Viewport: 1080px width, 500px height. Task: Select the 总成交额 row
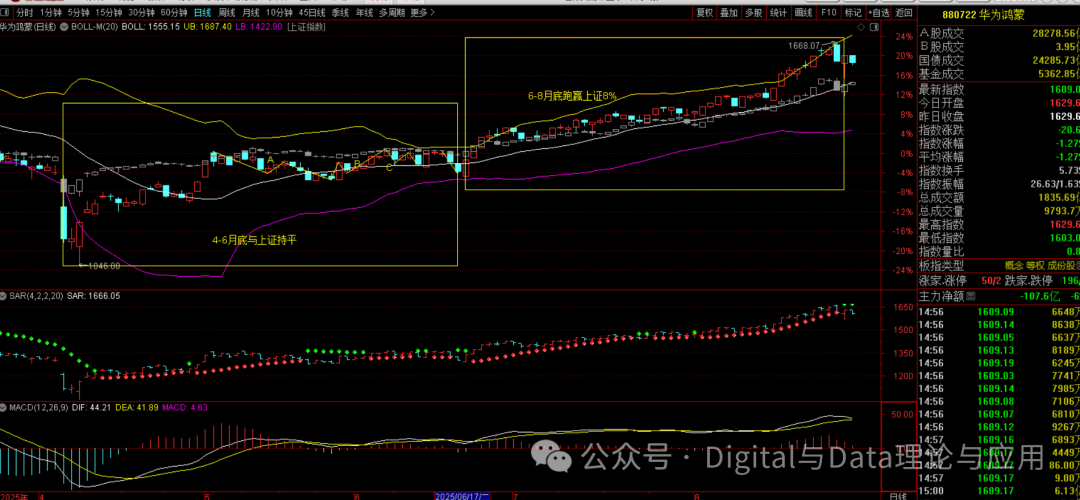click(x=999, y=198)
